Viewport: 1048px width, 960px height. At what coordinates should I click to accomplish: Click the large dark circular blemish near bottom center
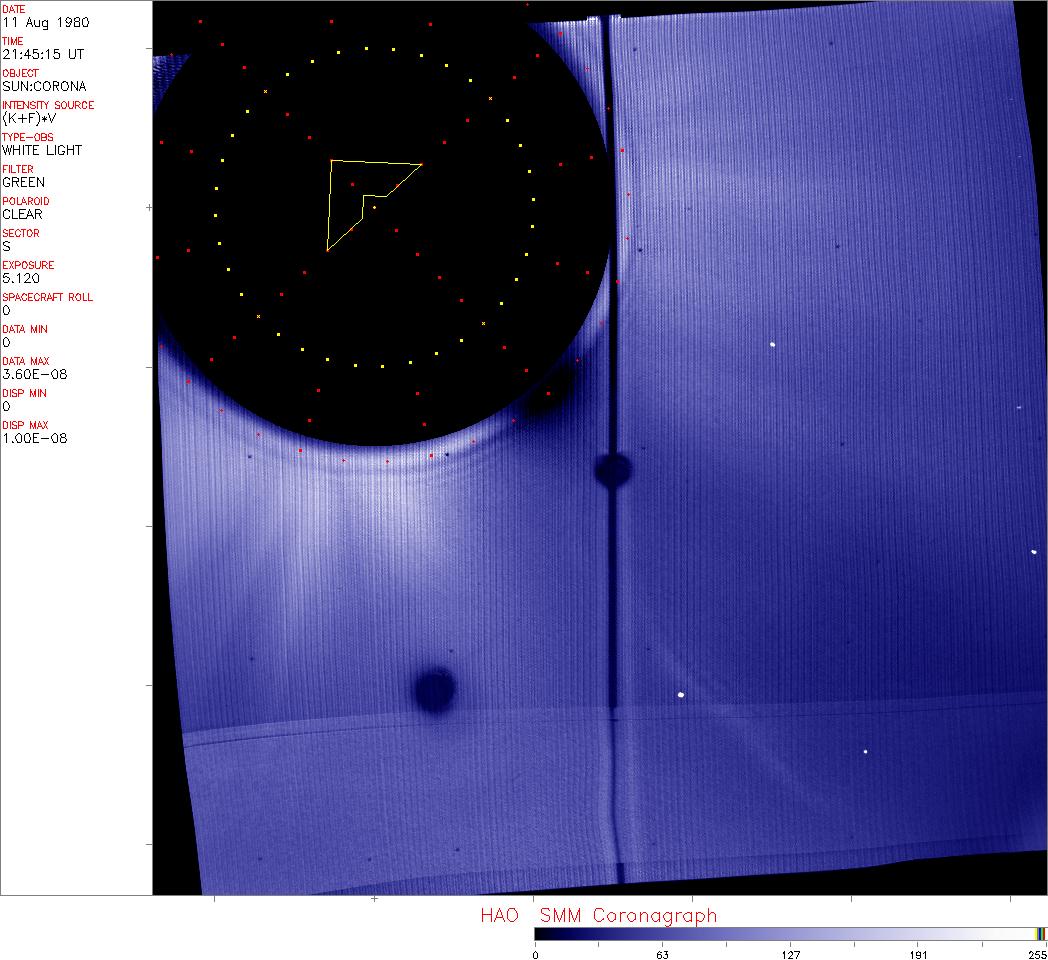tap(435, 689)
